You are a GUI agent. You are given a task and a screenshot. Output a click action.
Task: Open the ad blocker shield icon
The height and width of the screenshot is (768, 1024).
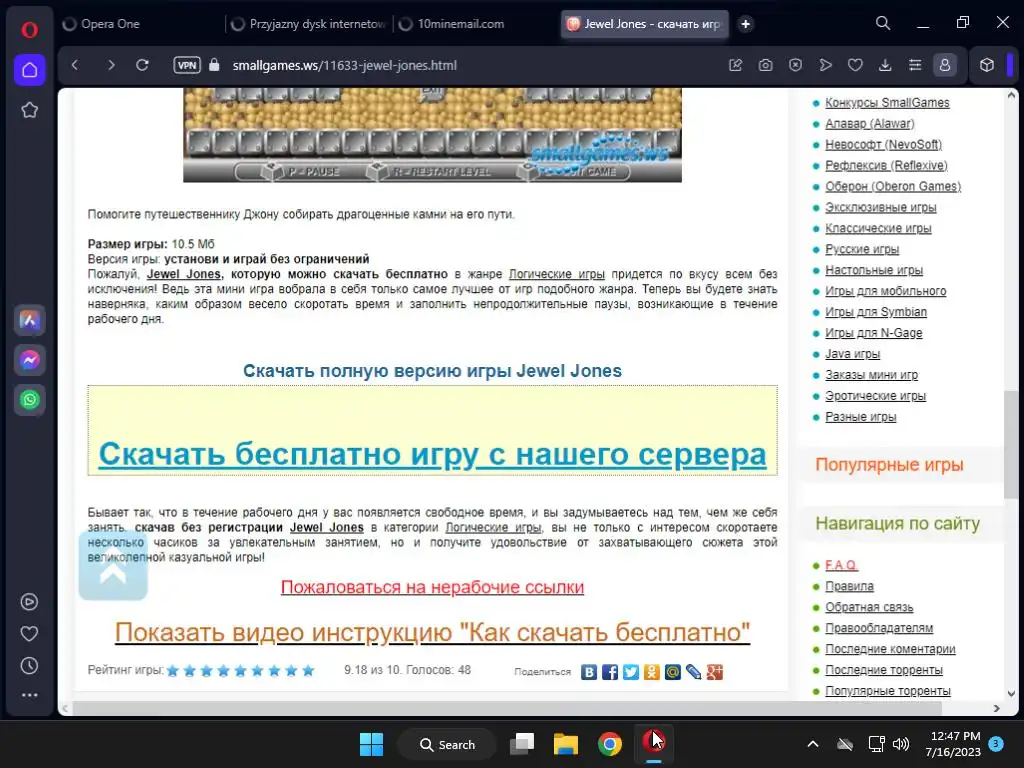point(795,65)
